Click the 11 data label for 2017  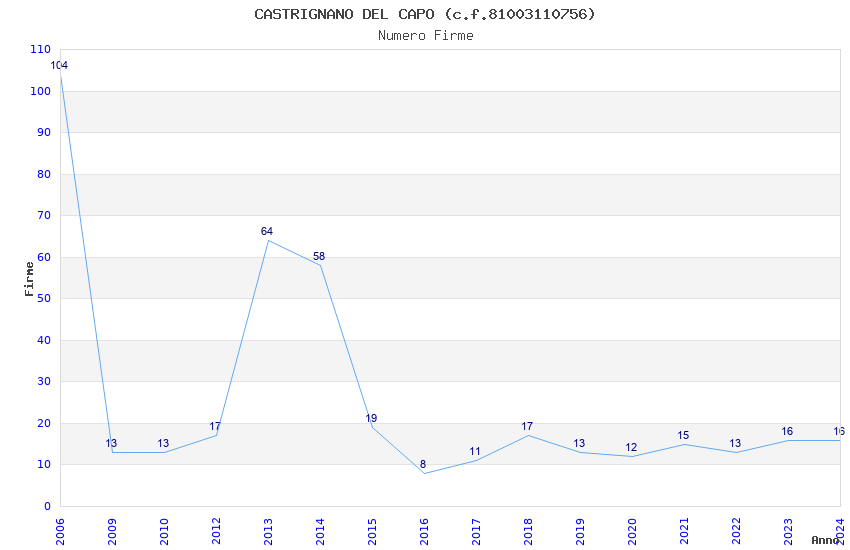(475, 451)
